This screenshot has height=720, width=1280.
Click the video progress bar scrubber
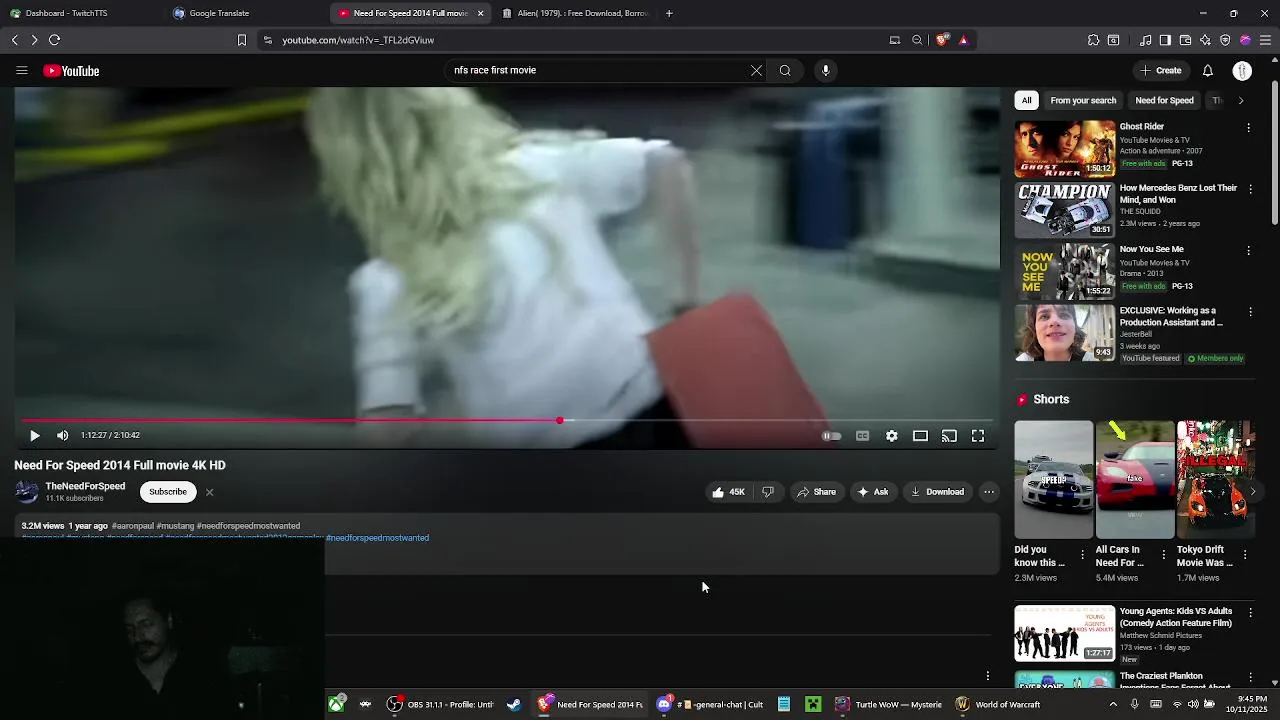[560, 420]
